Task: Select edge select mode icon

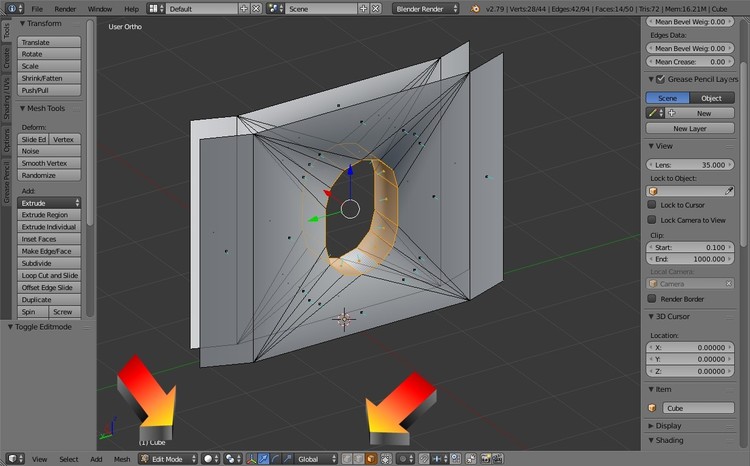Action: click(x=358, y=459)
